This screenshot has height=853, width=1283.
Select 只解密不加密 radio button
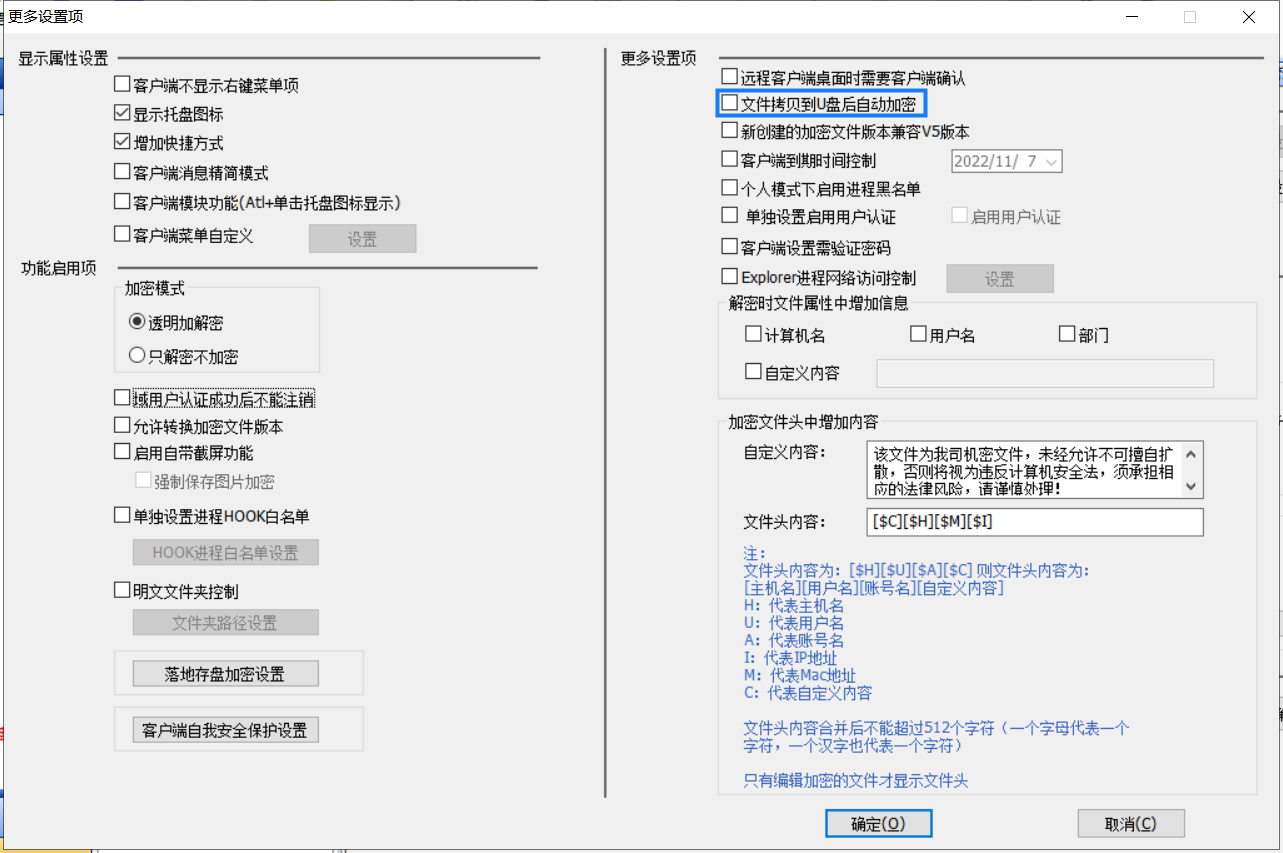point(138,355)
